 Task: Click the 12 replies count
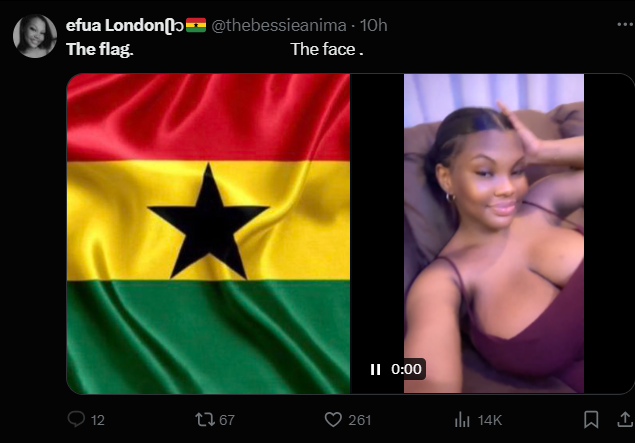click(x=97, y=420)
